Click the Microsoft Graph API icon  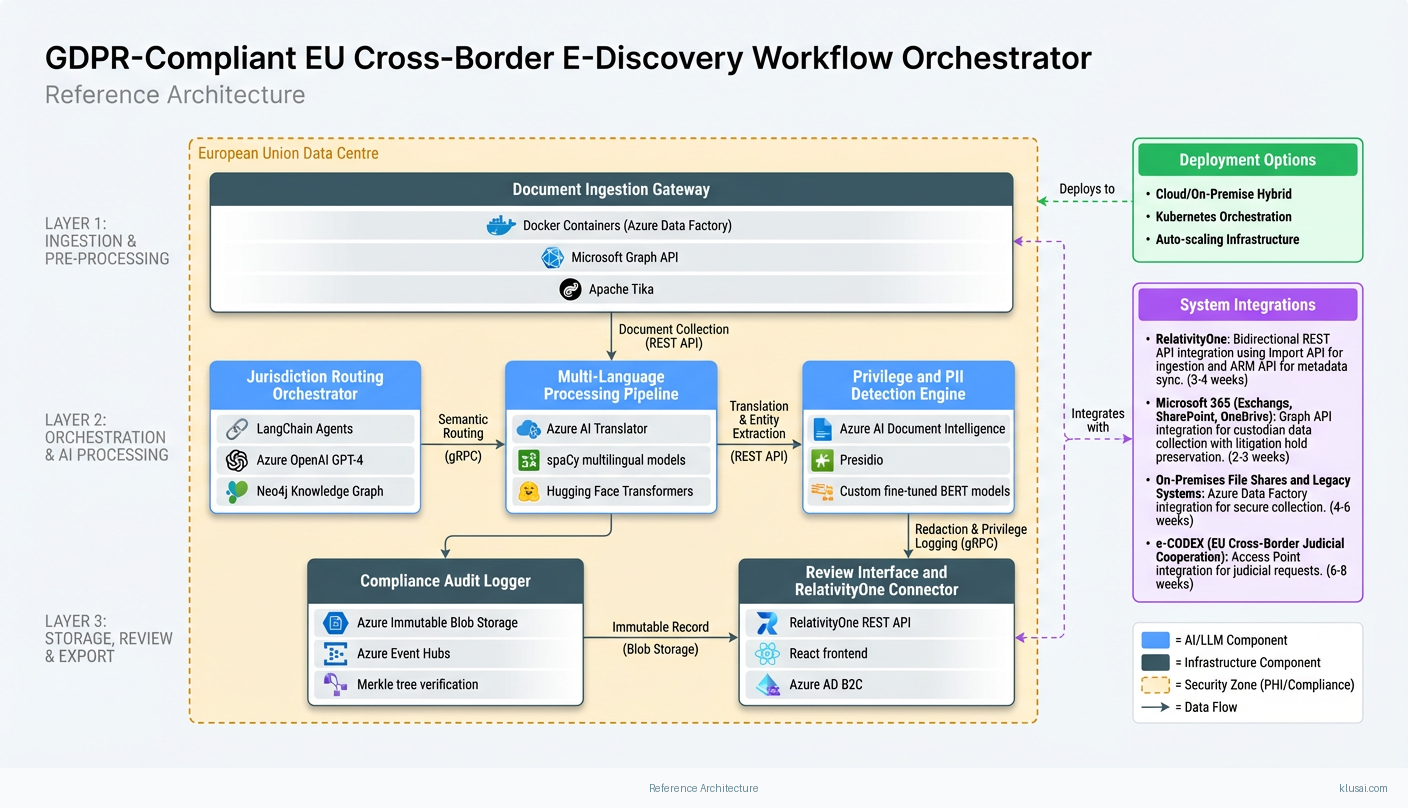[552, 258]
